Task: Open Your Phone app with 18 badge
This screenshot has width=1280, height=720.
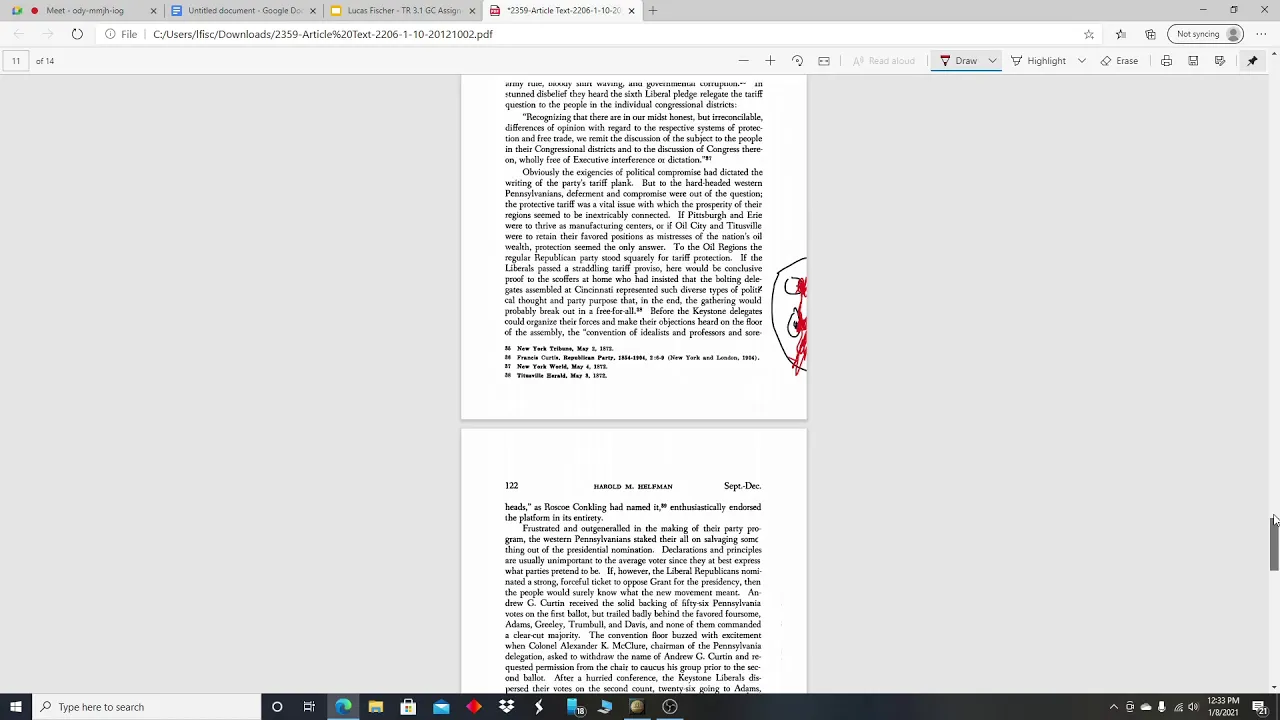Action: [575, 707]
